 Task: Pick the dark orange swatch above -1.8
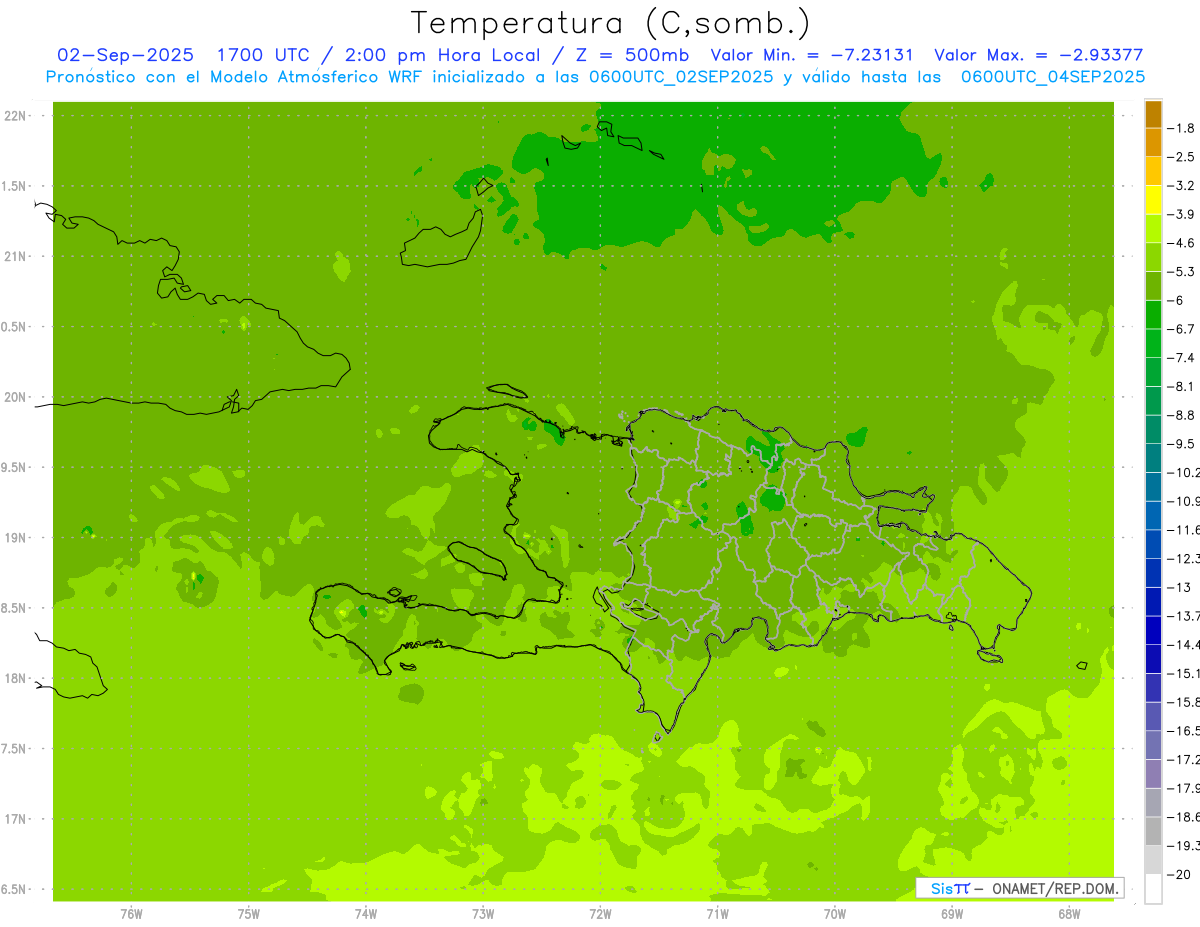click(x=1153, y=114)
